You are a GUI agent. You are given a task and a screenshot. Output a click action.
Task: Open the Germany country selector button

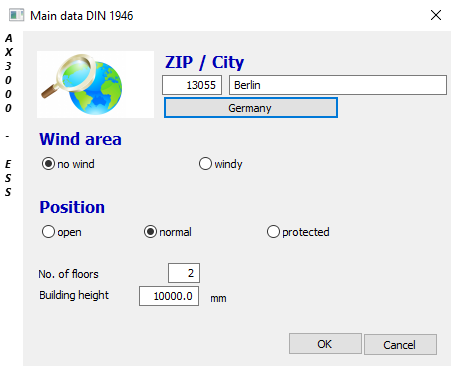tap(251, 108)
